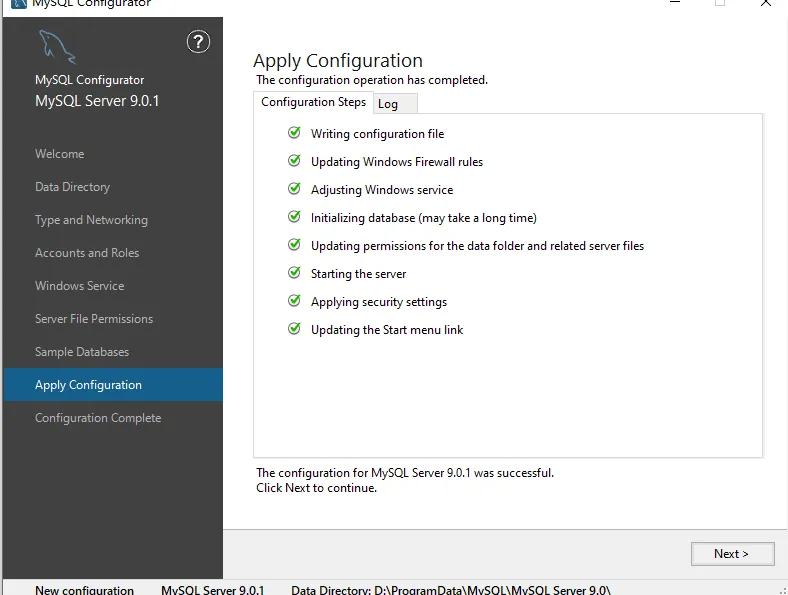Click the check icon for Updating Windows Firewall rules
Screen dimensions: 788x595
coord(294,161)
